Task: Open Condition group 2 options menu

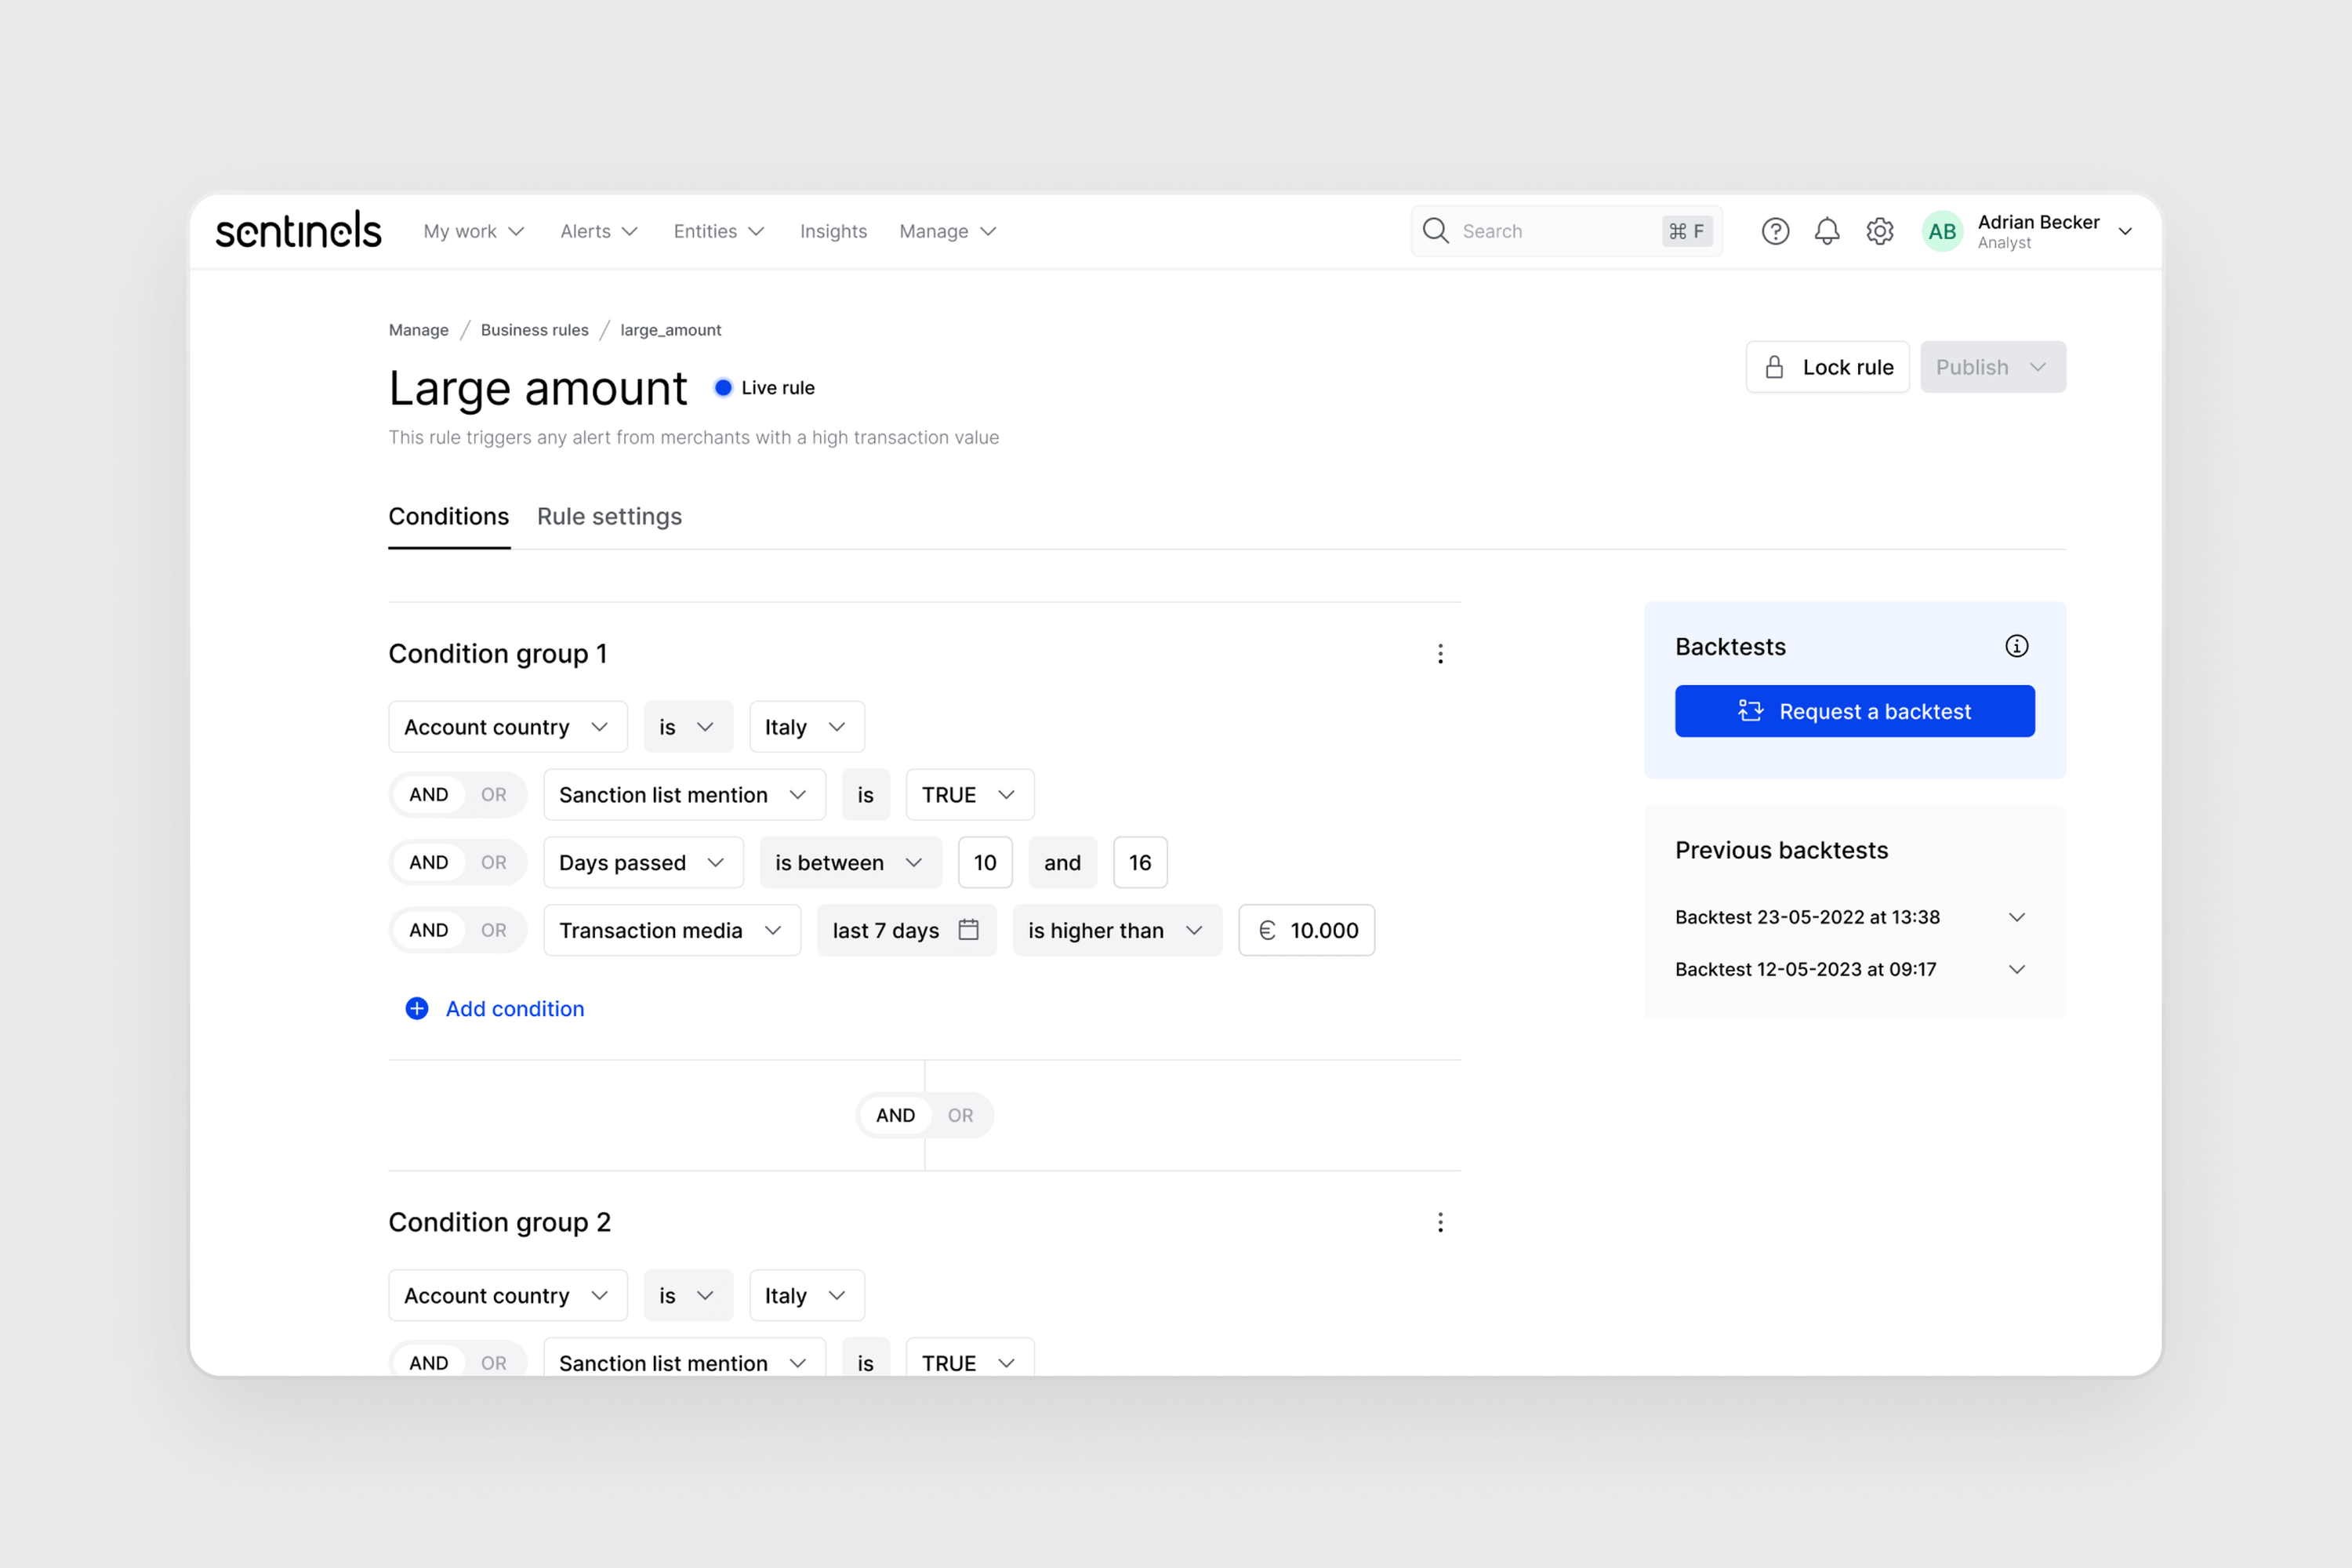Action: [1440, 1222]
